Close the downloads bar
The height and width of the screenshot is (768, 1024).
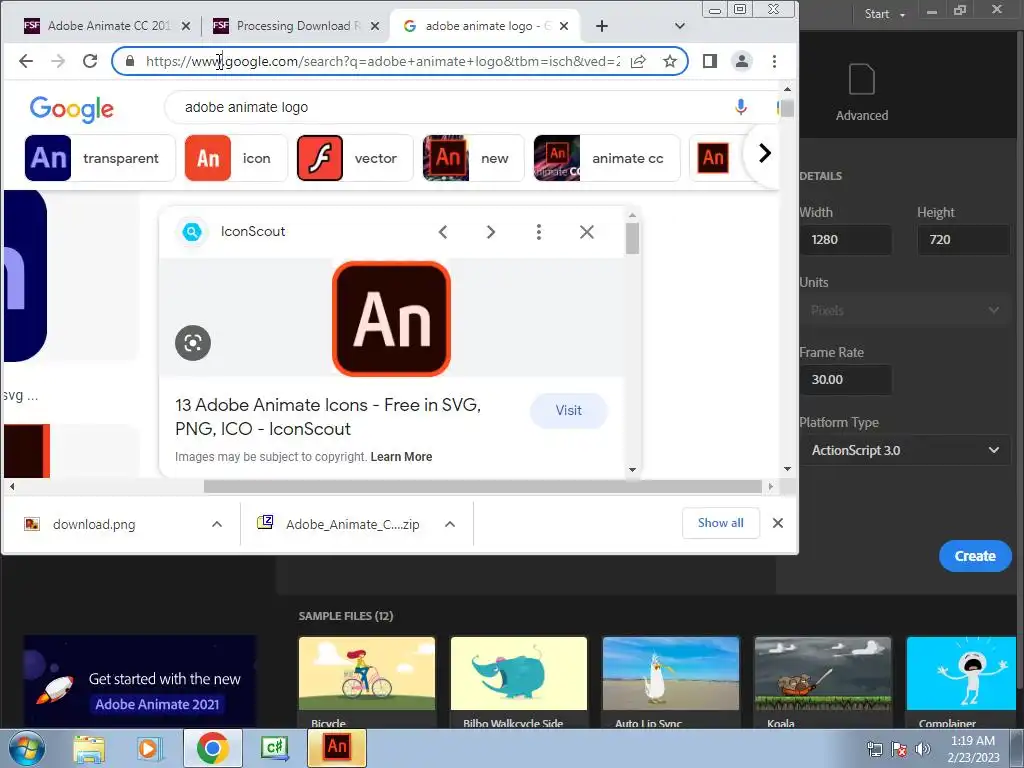778,523
